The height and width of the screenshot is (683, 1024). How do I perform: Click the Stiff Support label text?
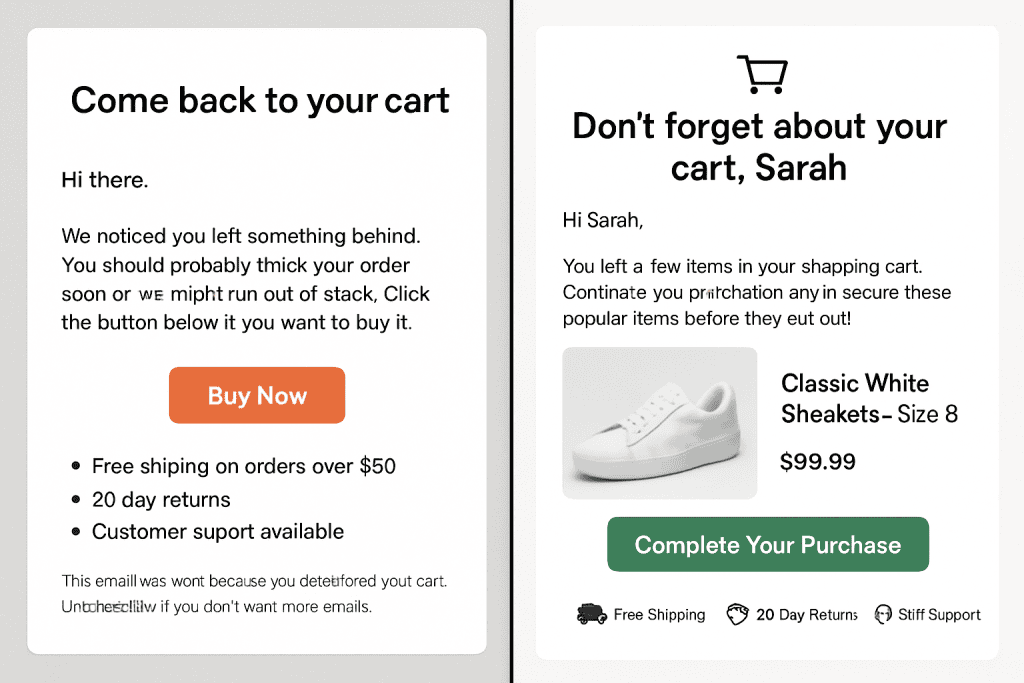click(939, 614)
